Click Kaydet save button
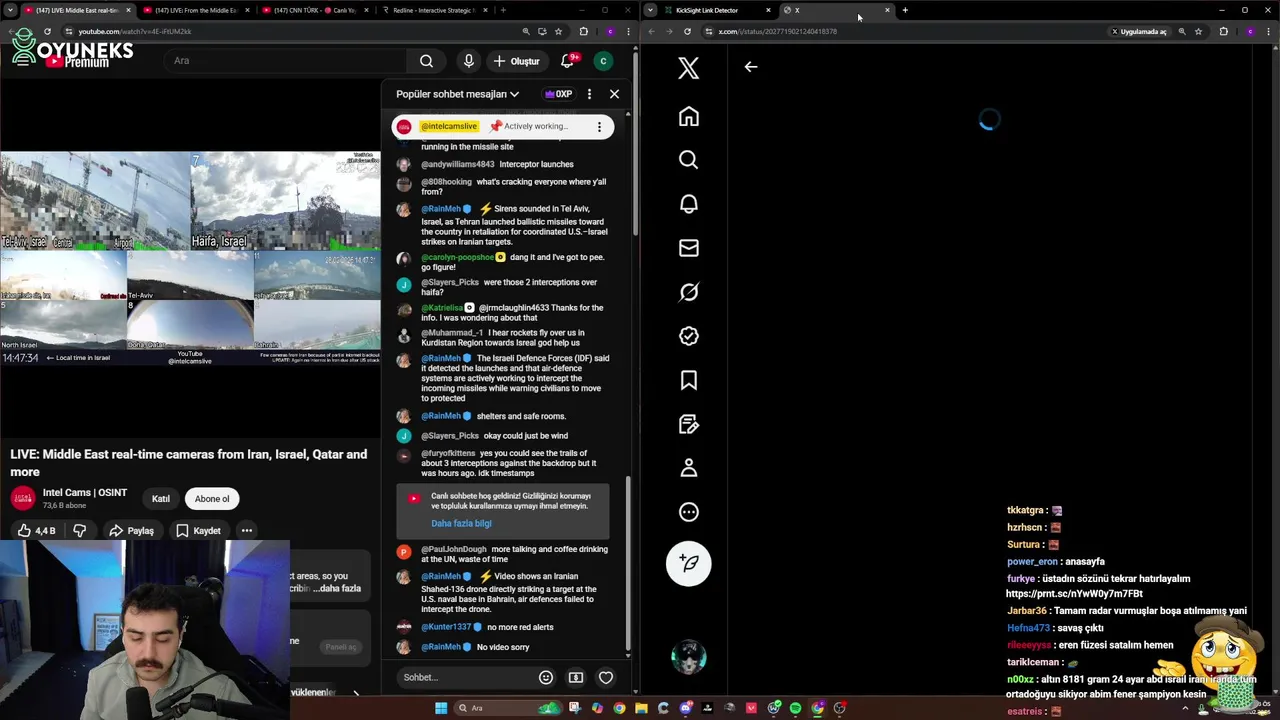Image resolution: width=1280 pixels, height=720 pixels. tap(198, 531)
